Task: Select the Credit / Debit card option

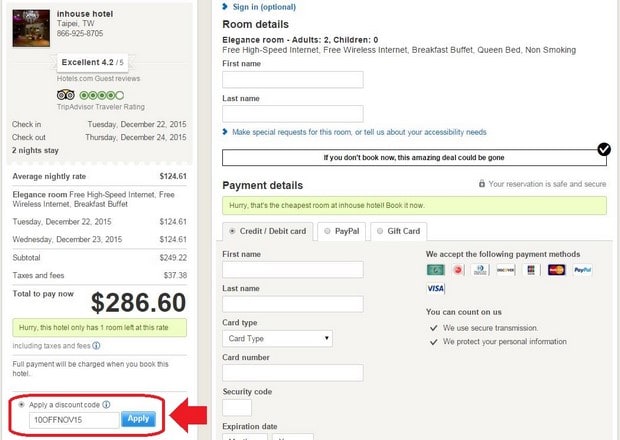Action: click(x=232, y=231)
